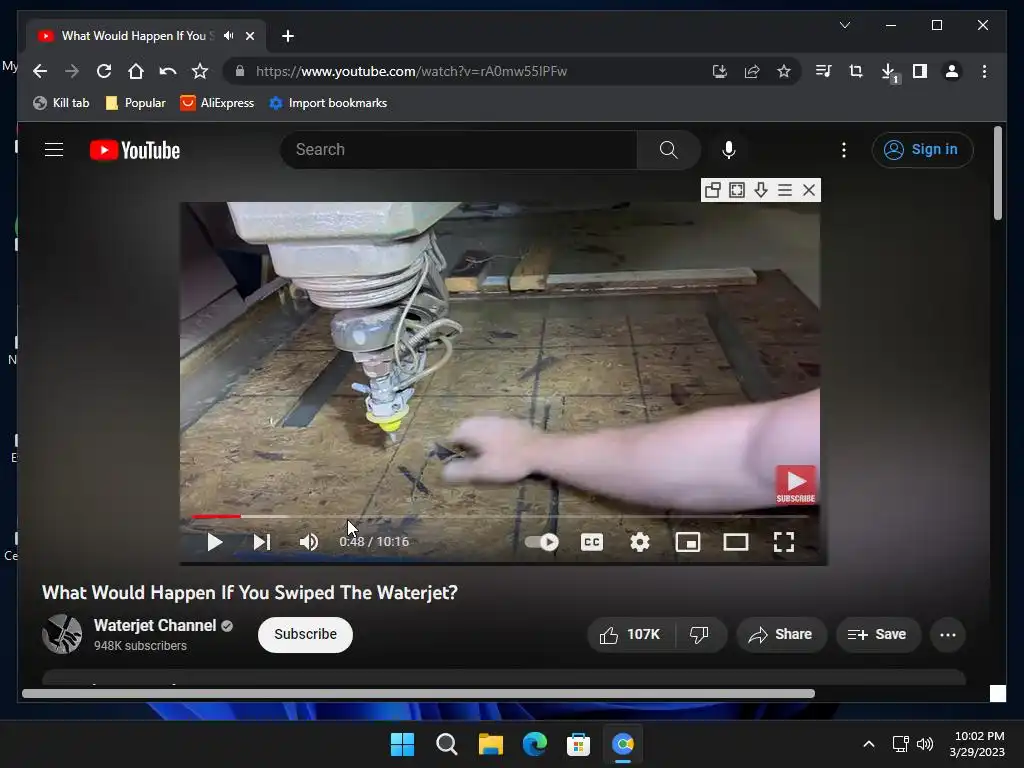Open the Waterjet Channel name link
This screenshot has height=768, width=1024.
pos(155,626)
